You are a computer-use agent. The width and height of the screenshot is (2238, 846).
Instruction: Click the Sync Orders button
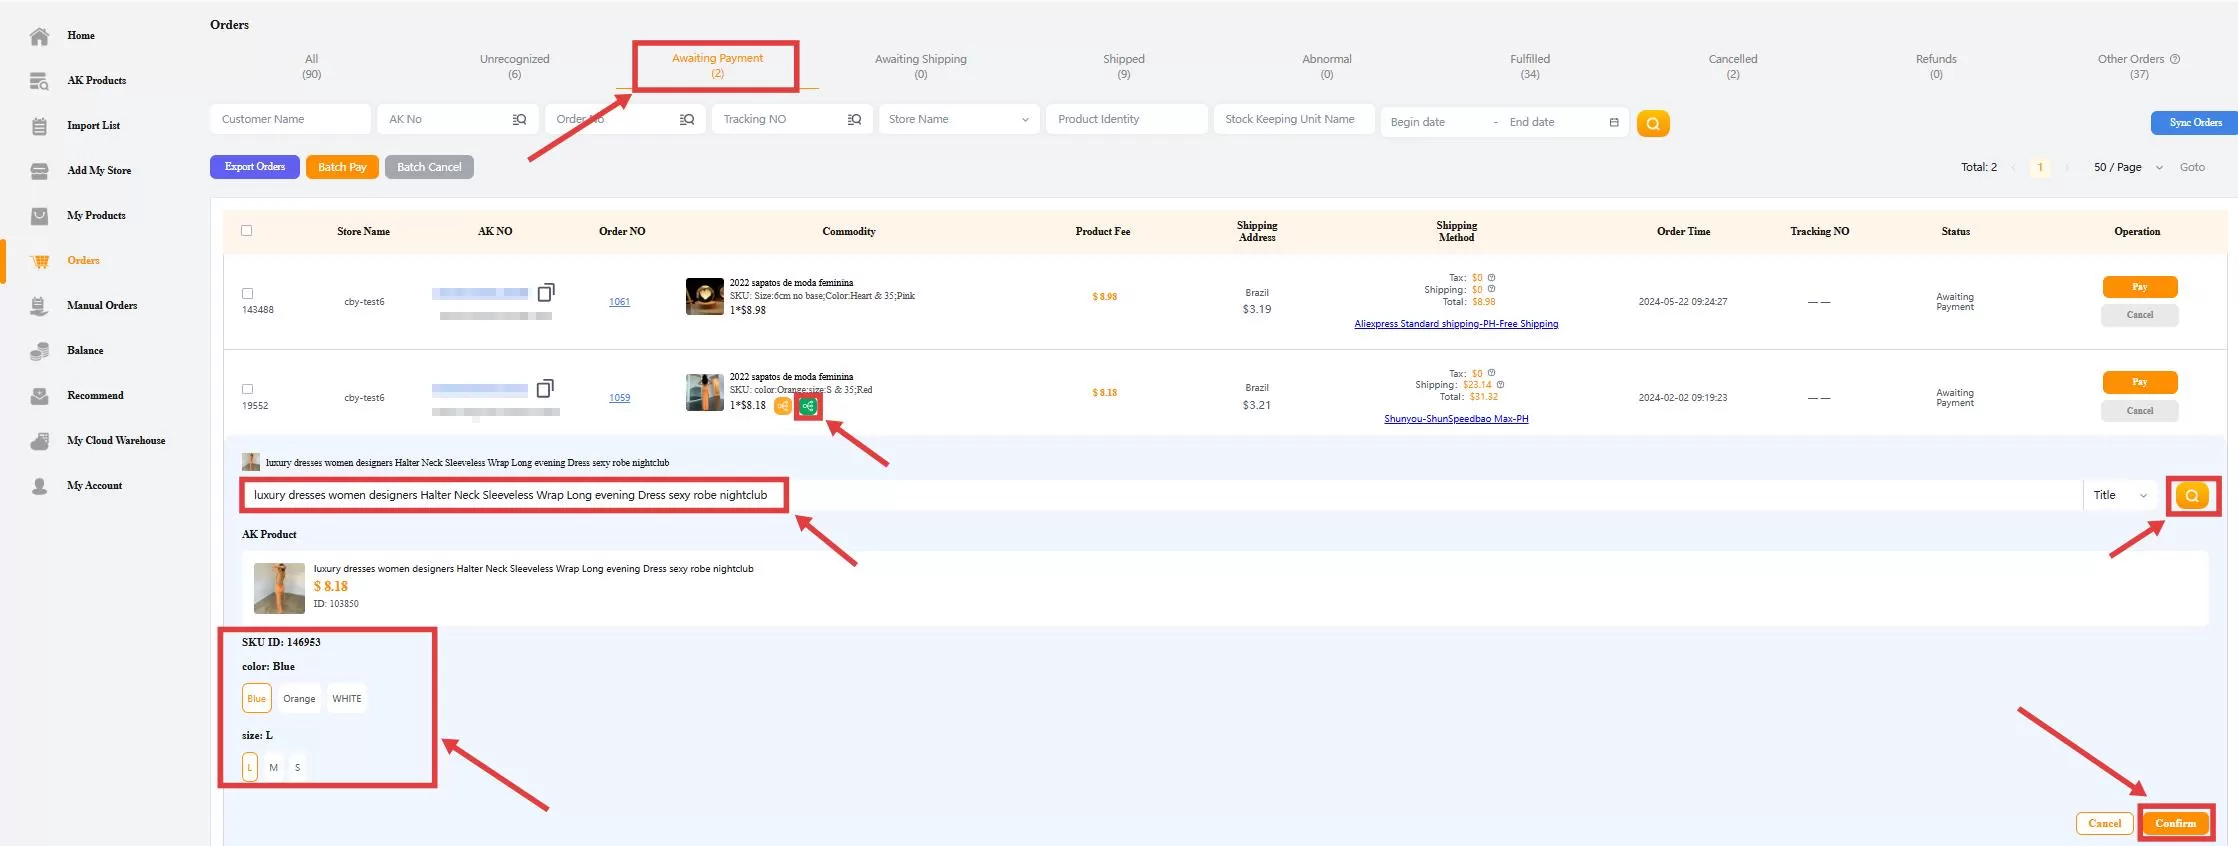(2195, 122)
